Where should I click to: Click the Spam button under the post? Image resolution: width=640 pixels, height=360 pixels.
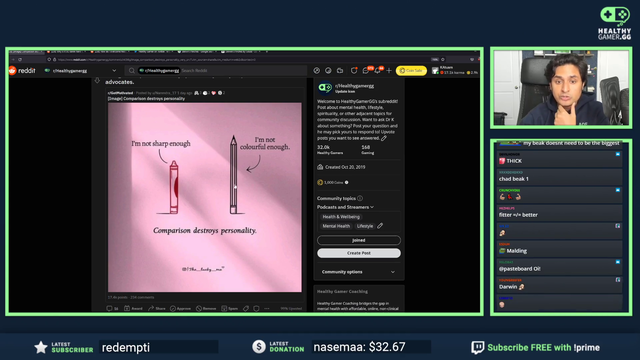[x=229, y=309]
